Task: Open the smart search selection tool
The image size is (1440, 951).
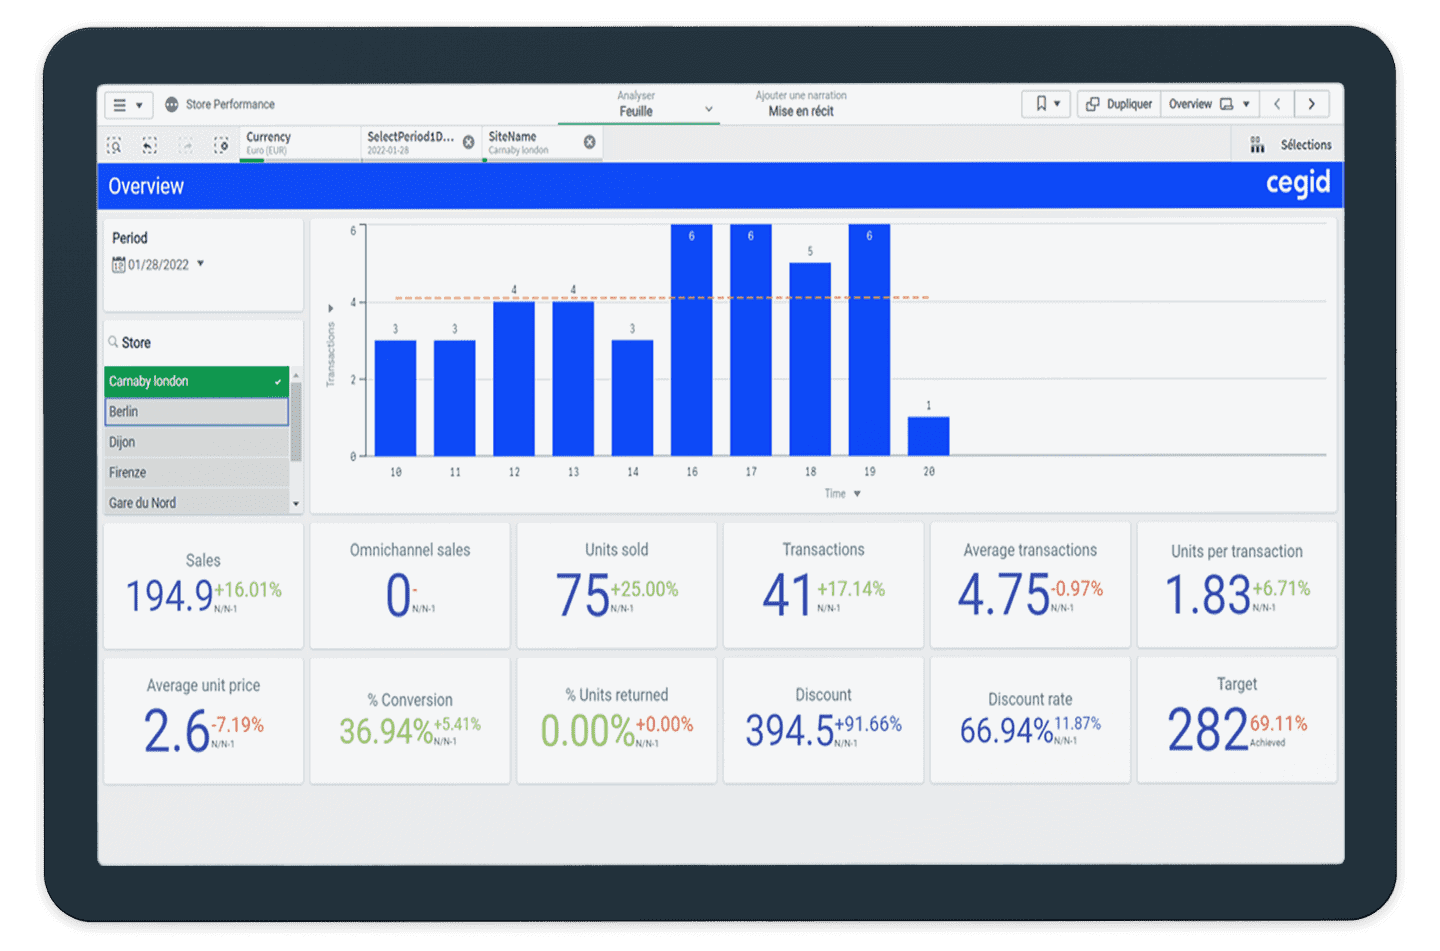Action: click(x=115, y=145)
